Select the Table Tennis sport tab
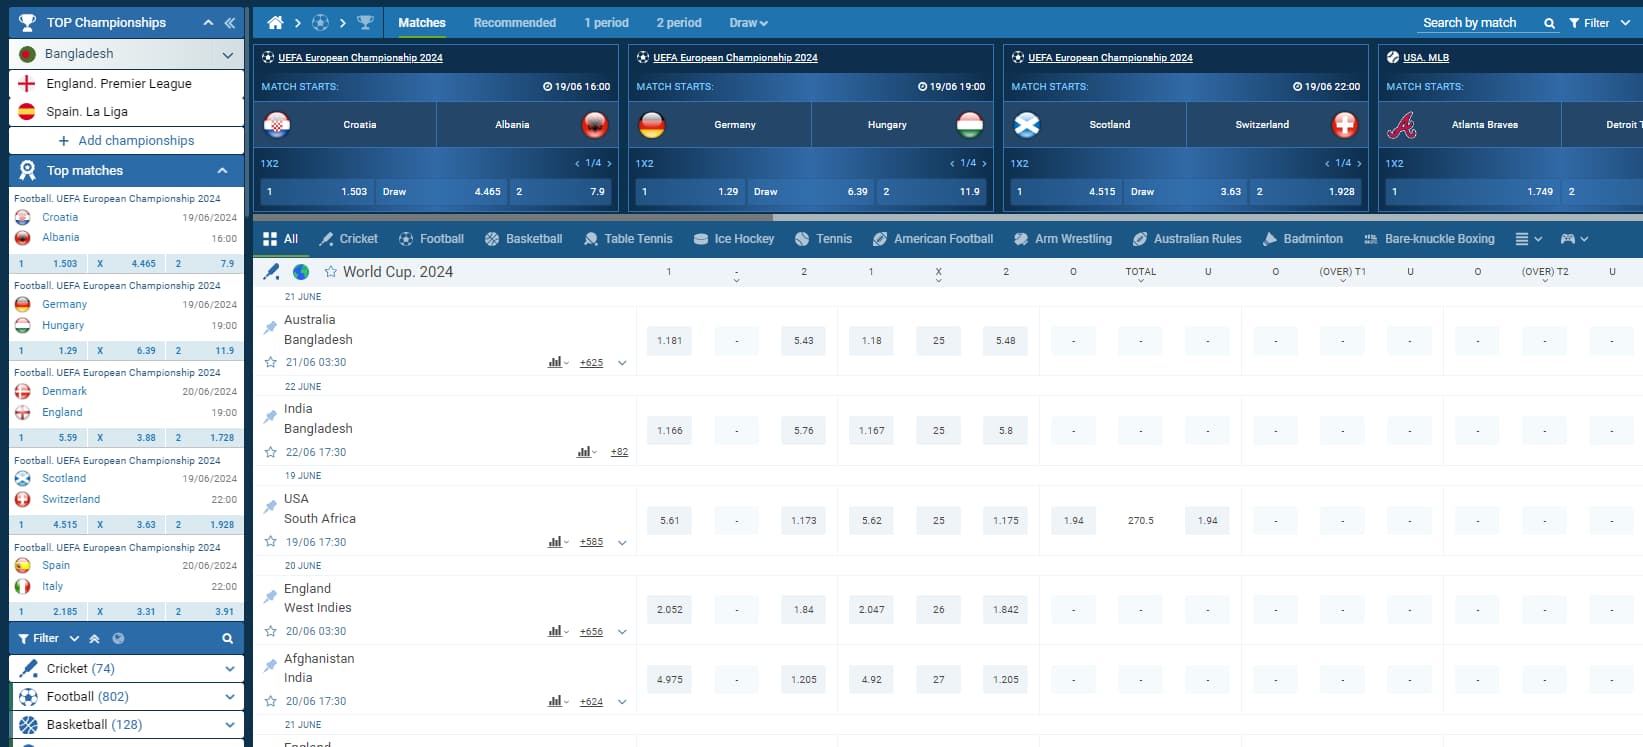This screenshot has width=1643, height=747. 628,239
